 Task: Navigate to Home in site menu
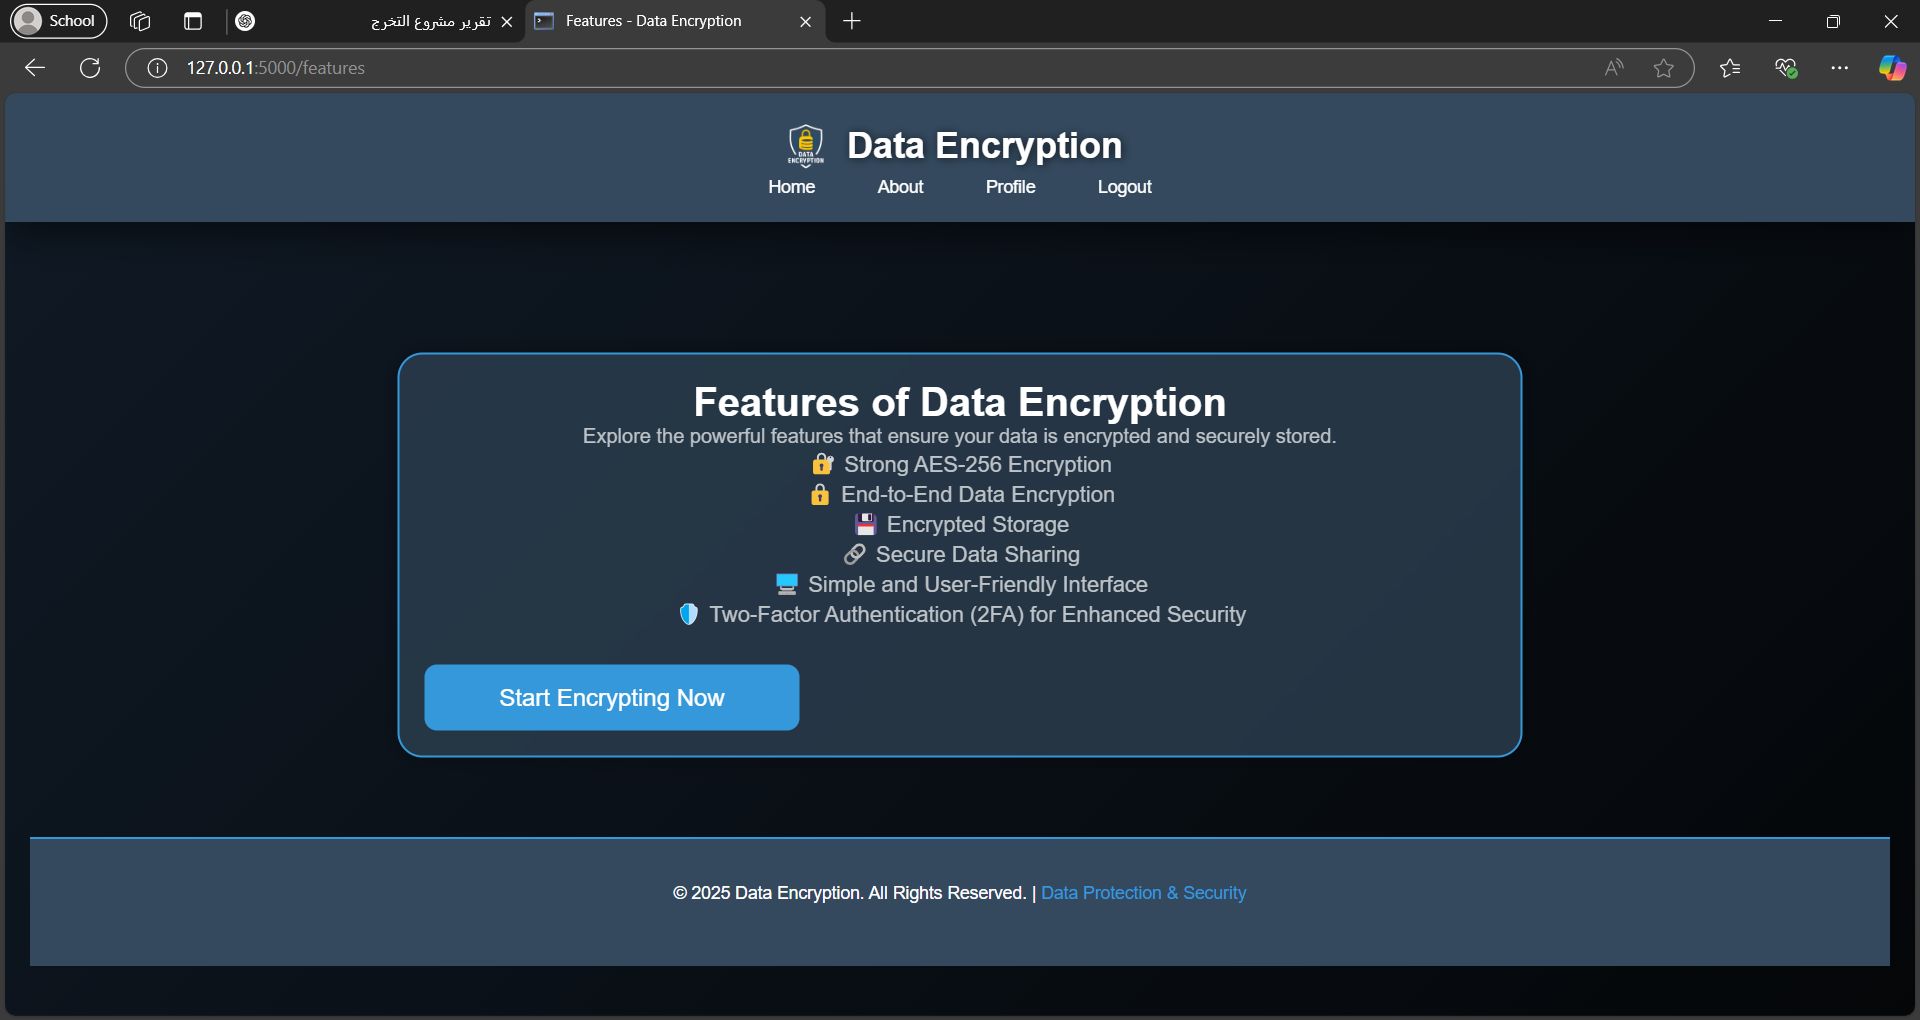click(x=791, y=187)
